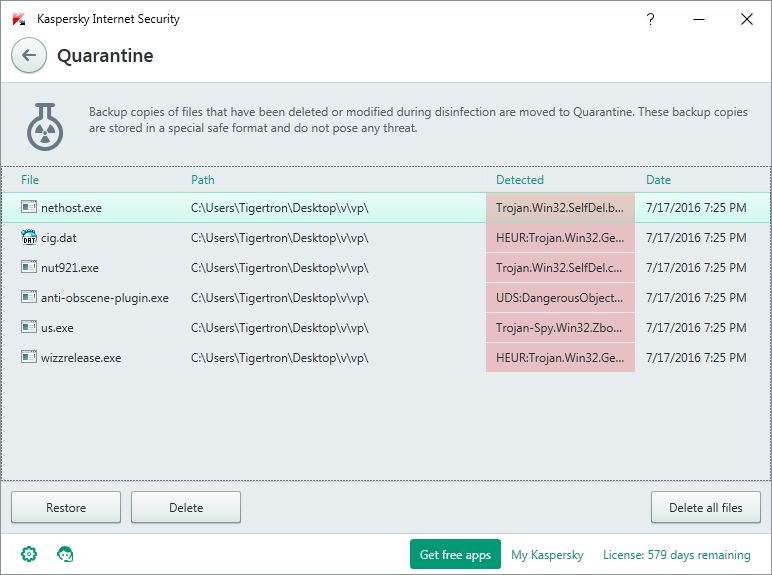Click the Trojan.Win32.SelfDel.c... detection cell
Image resolution: width=772 pixels, height=575 pixels.
(560, 268)
